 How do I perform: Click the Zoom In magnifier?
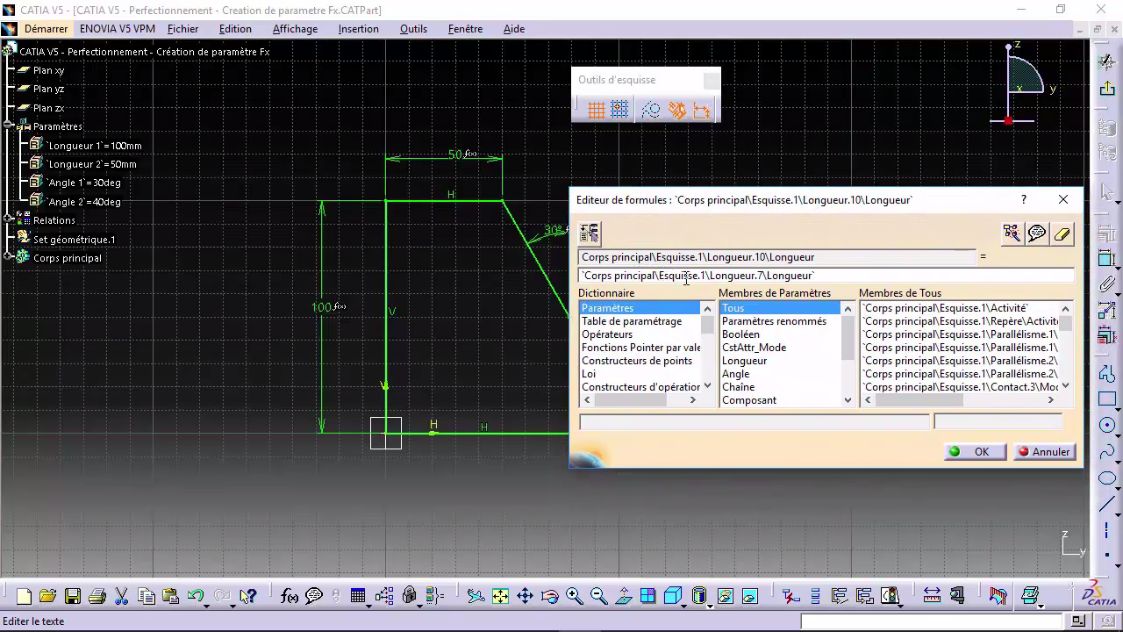(574, 596)
